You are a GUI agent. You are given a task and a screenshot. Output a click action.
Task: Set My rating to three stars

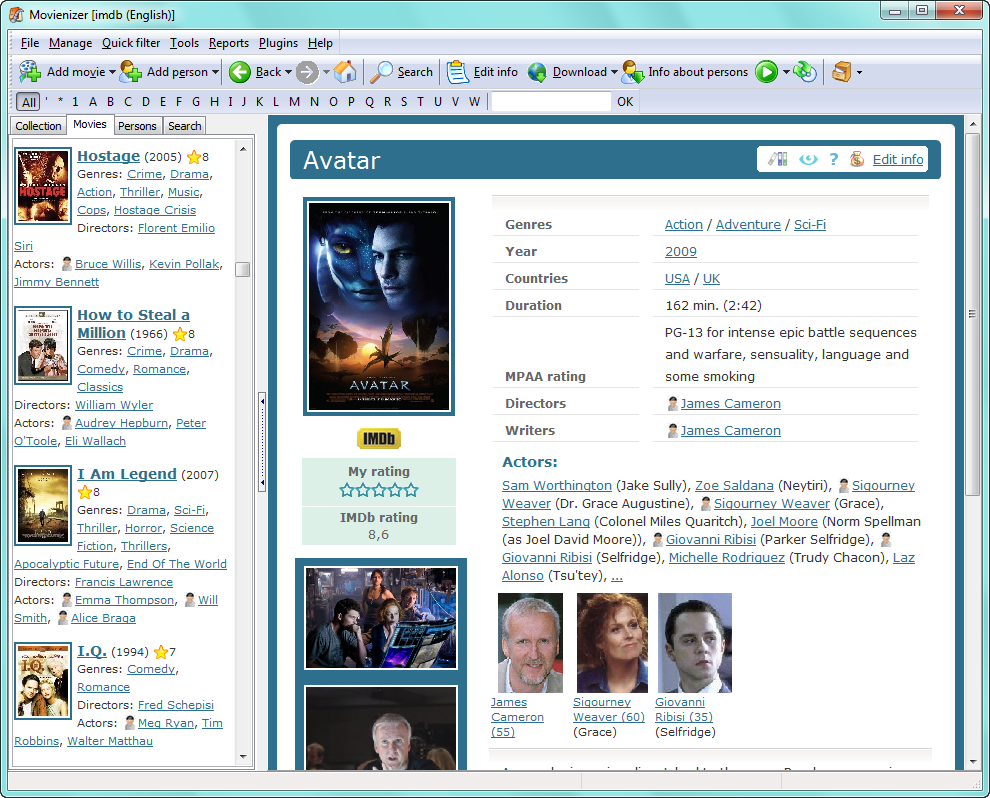coord(379,490)
